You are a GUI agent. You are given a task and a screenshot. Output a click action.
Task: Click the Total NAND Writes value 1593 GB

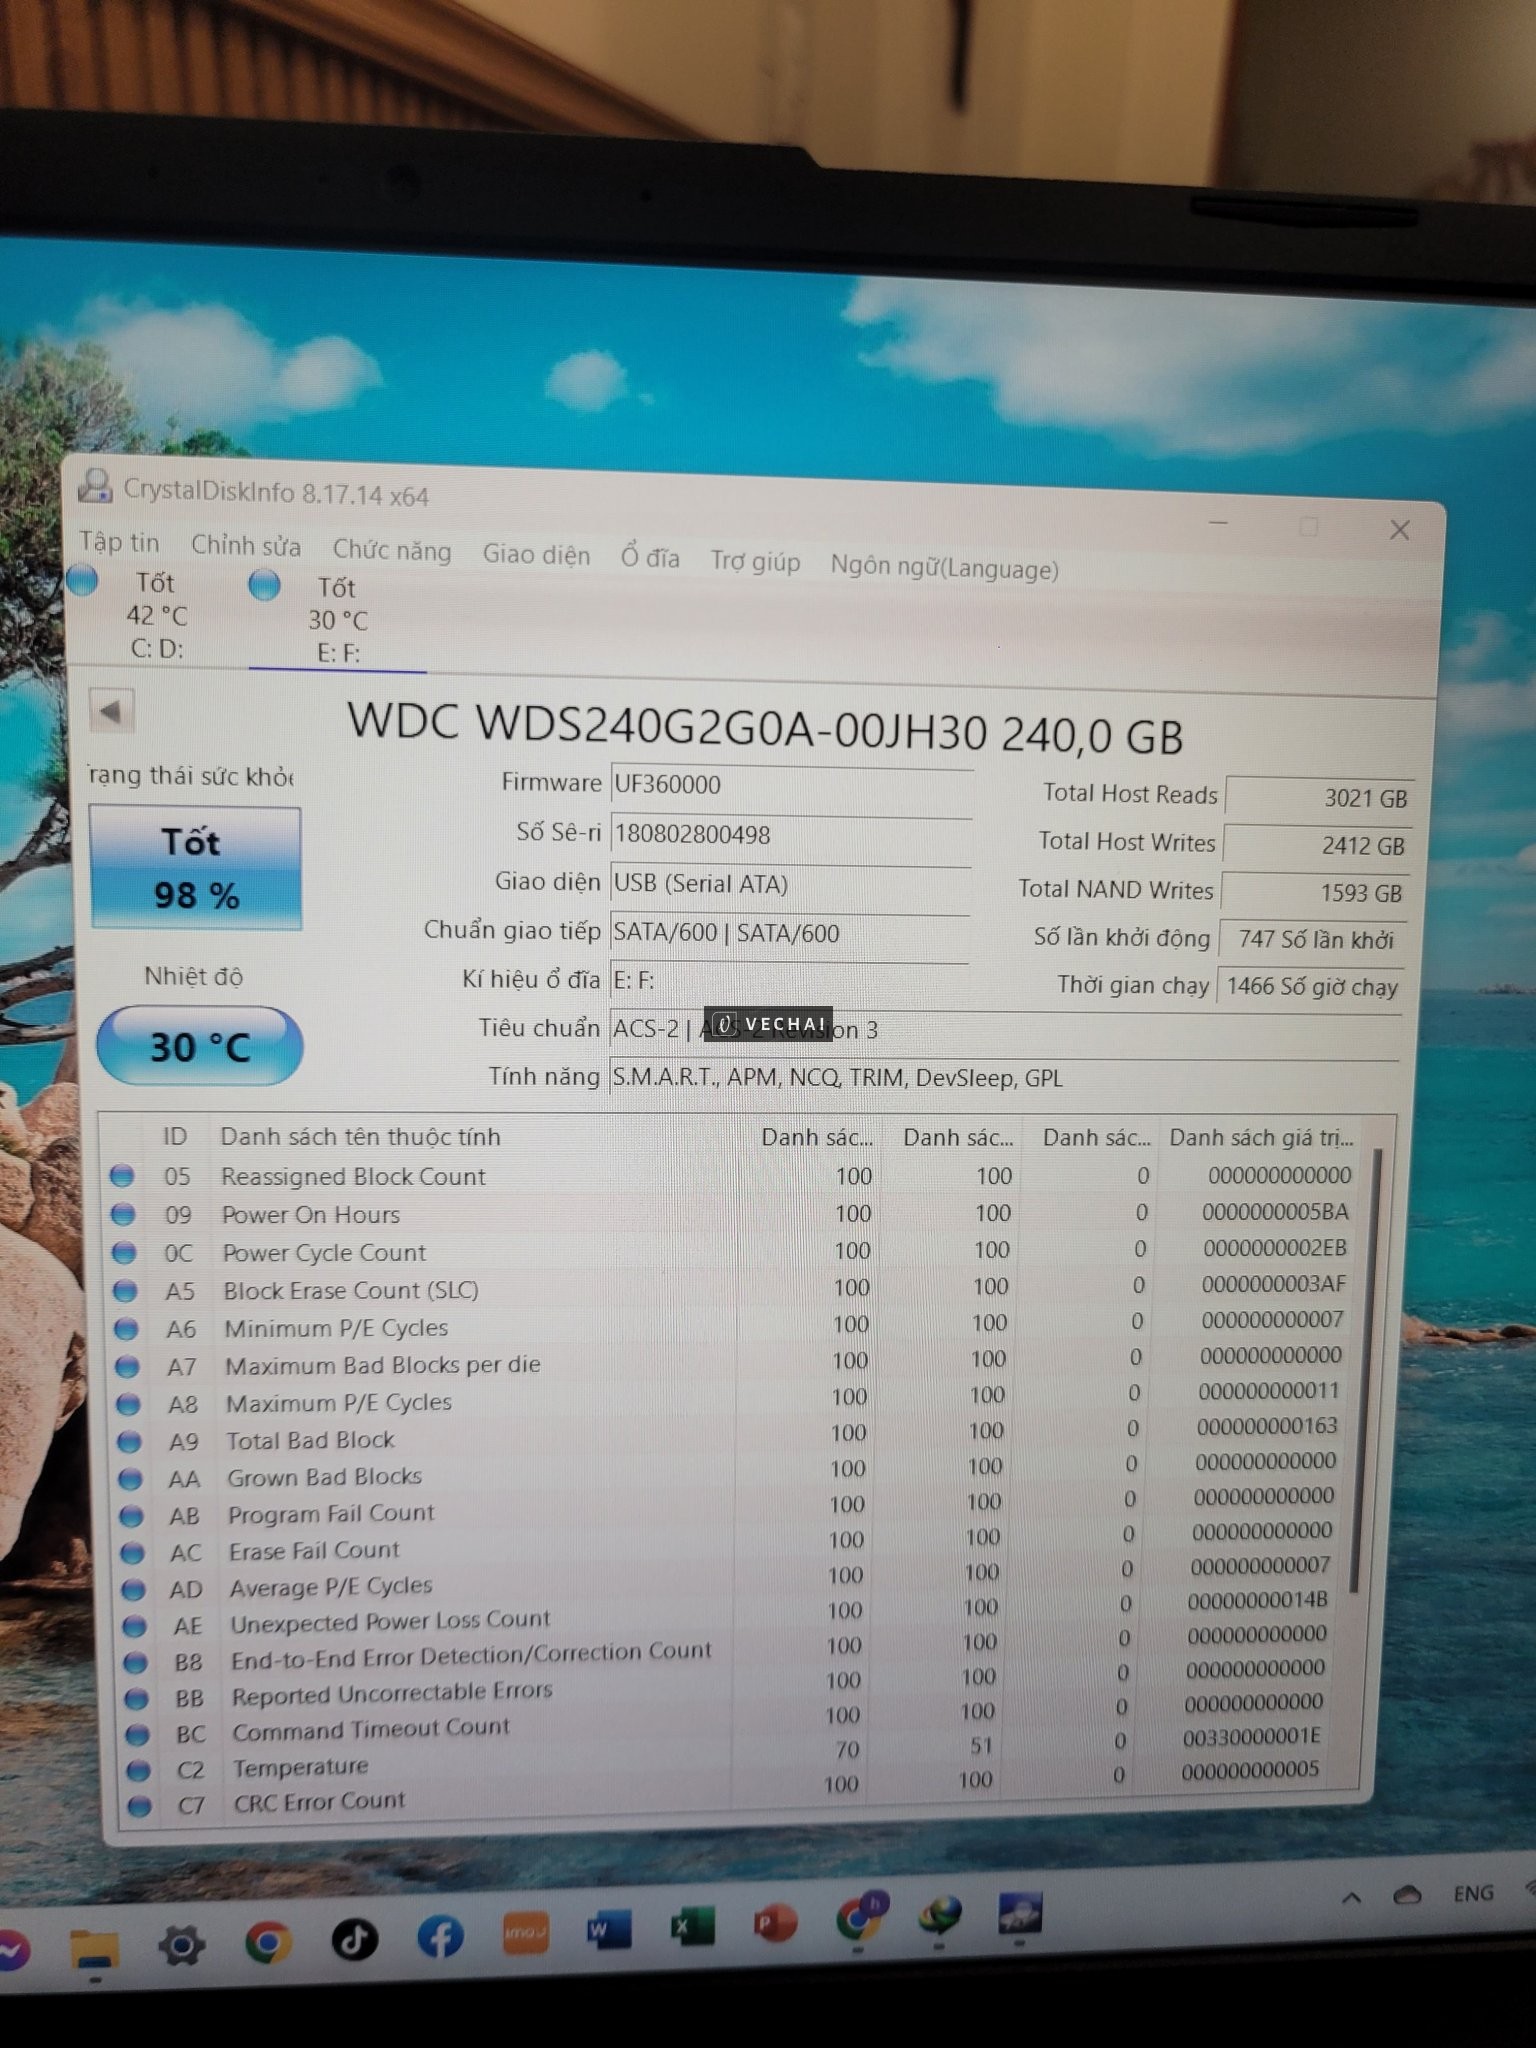[1315, 892]
